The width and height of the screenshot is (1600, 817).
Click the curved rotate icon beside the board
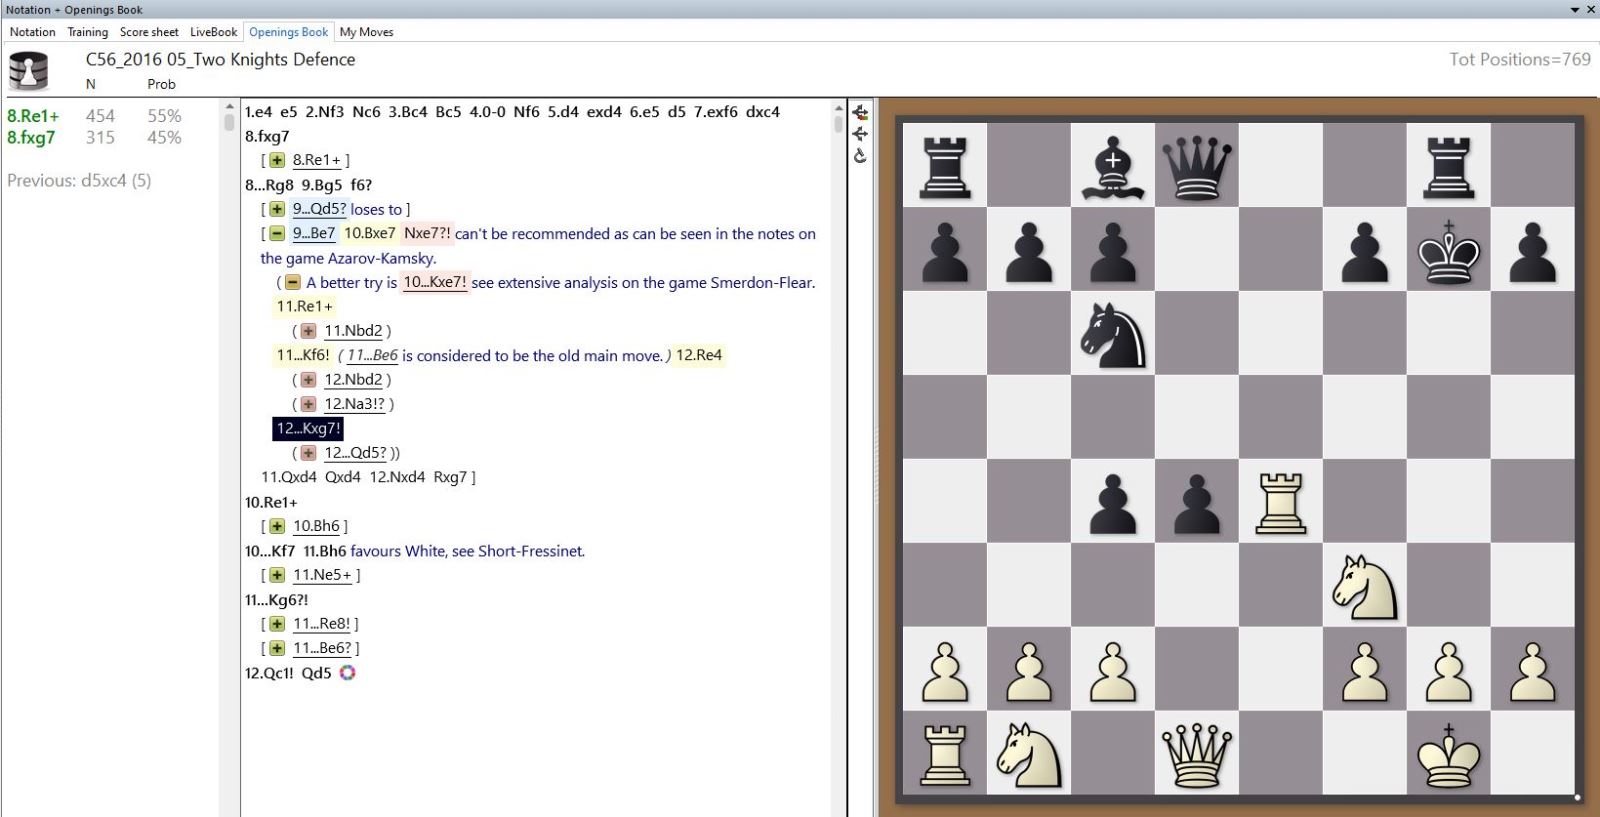click(860, 156)
